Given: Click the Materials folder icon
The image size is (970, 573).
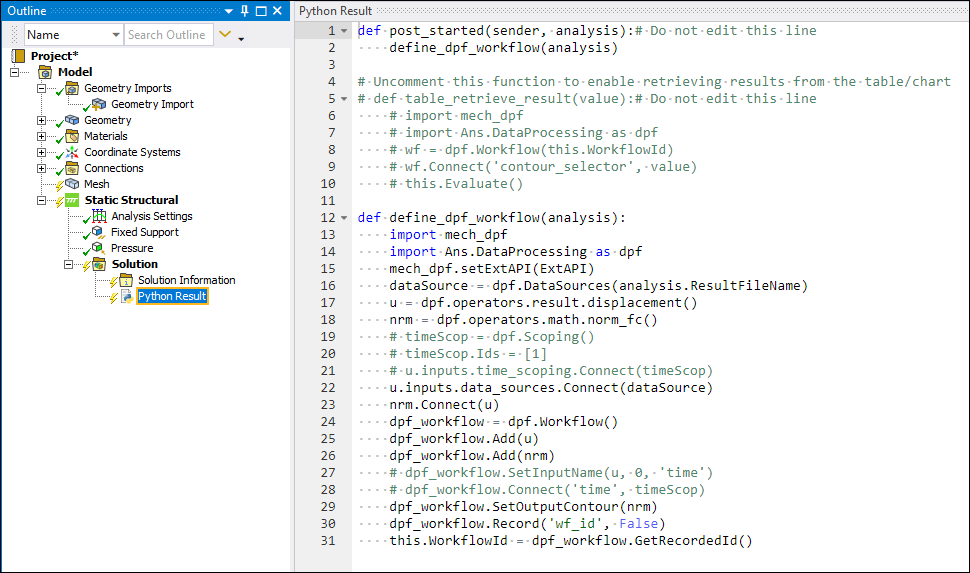Looking at the screenshot, I should coord(72,136).
